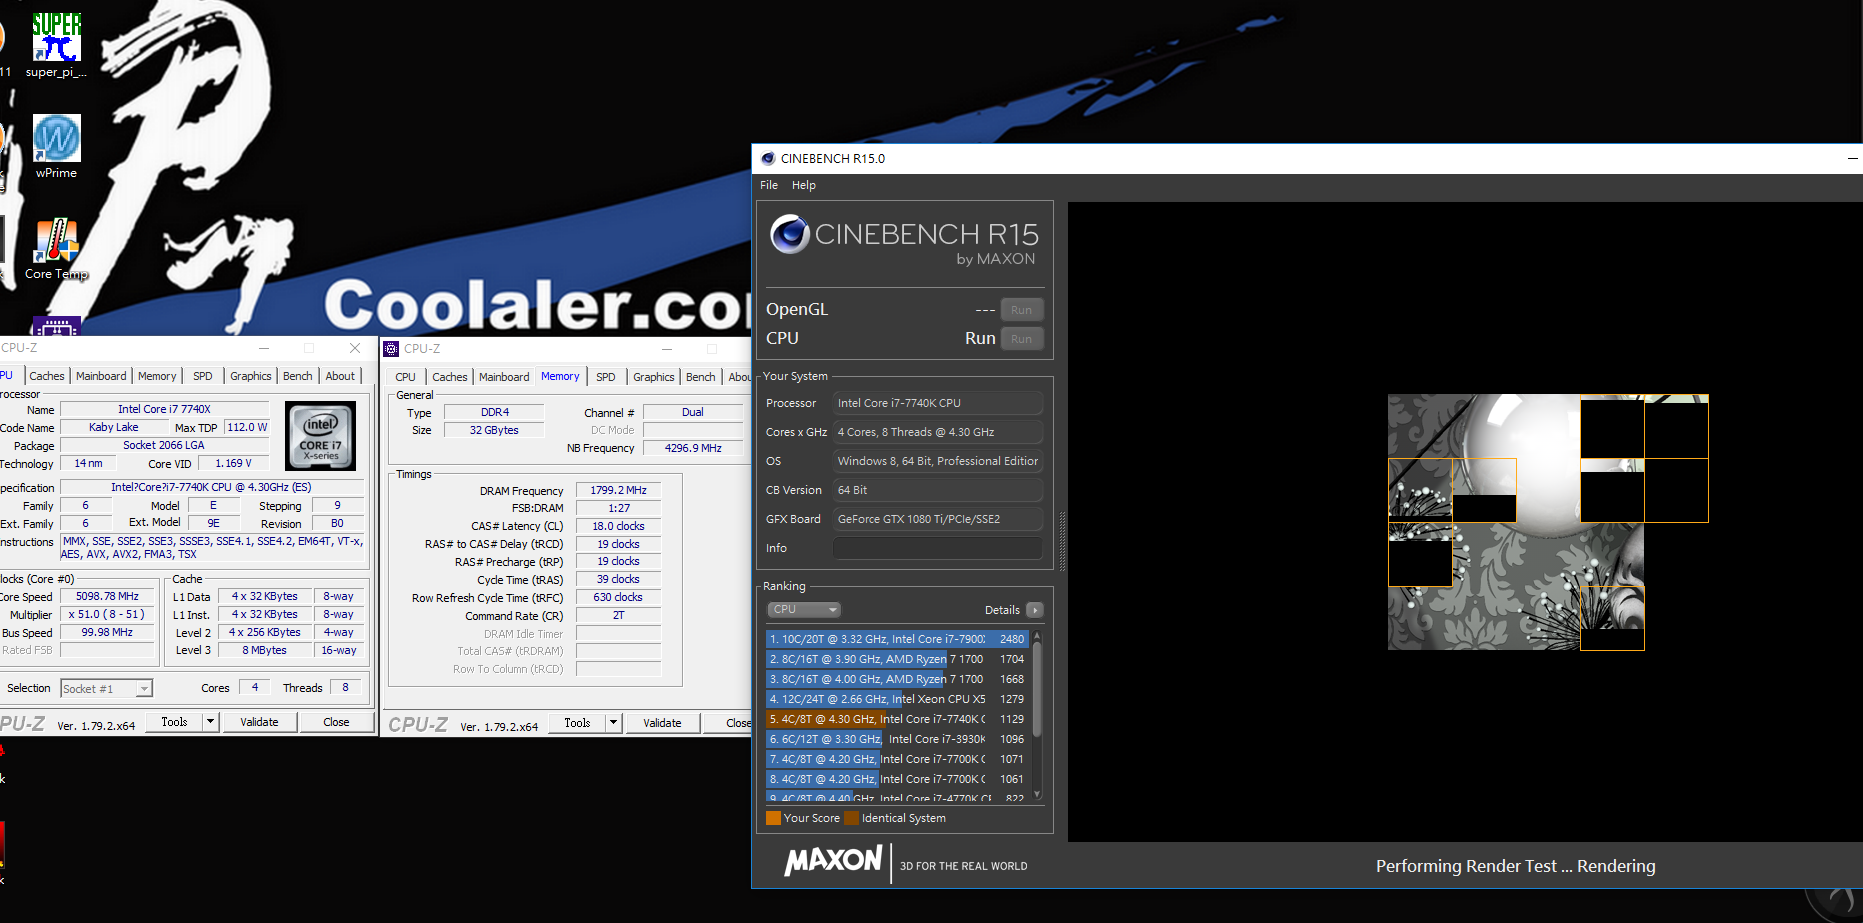Click the Multiplier x 51.0 value
The image size is (1863, 923).
click(107, 614)
